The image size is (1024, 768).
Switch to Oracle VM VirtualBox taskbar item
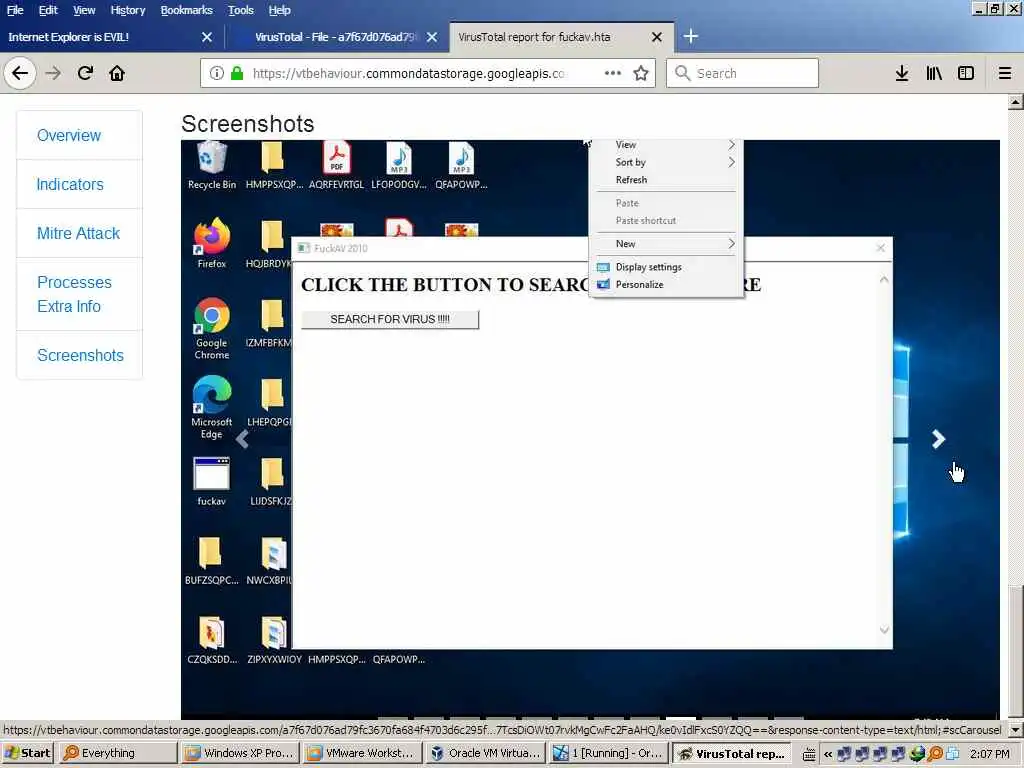pos(485,753)
